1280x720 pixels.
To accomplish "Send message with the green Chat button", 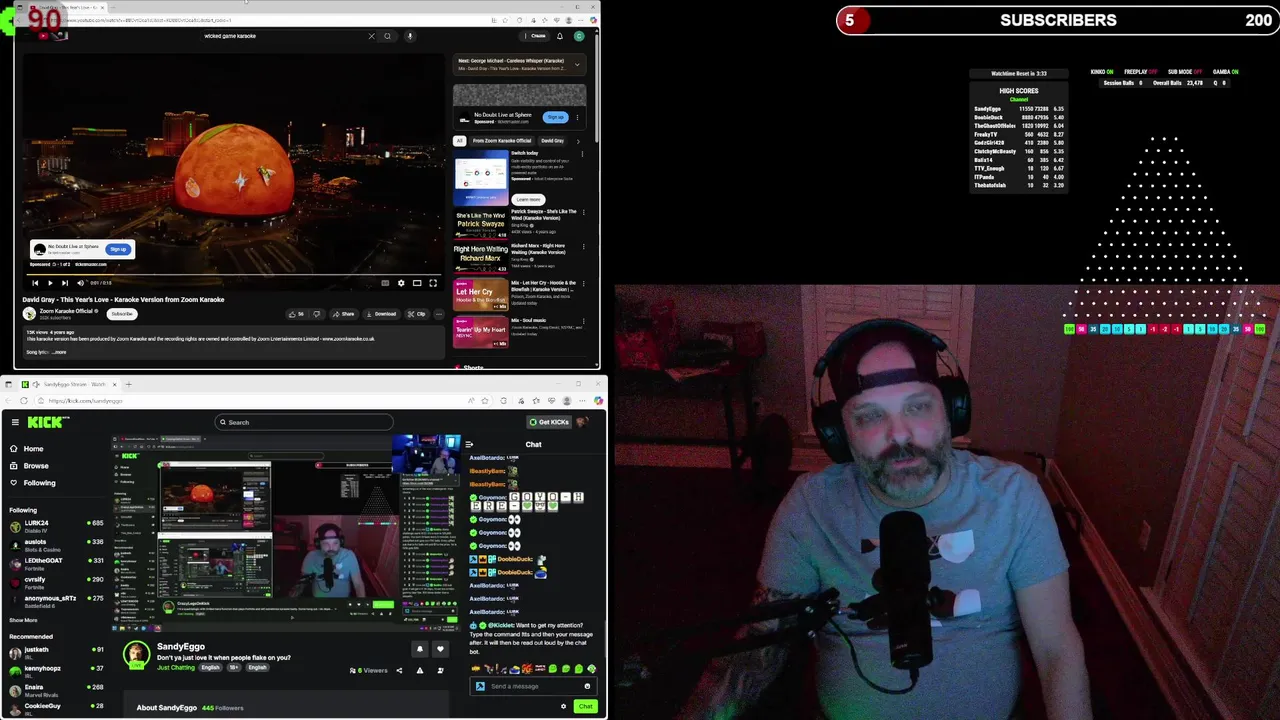I will pos(586,707).
